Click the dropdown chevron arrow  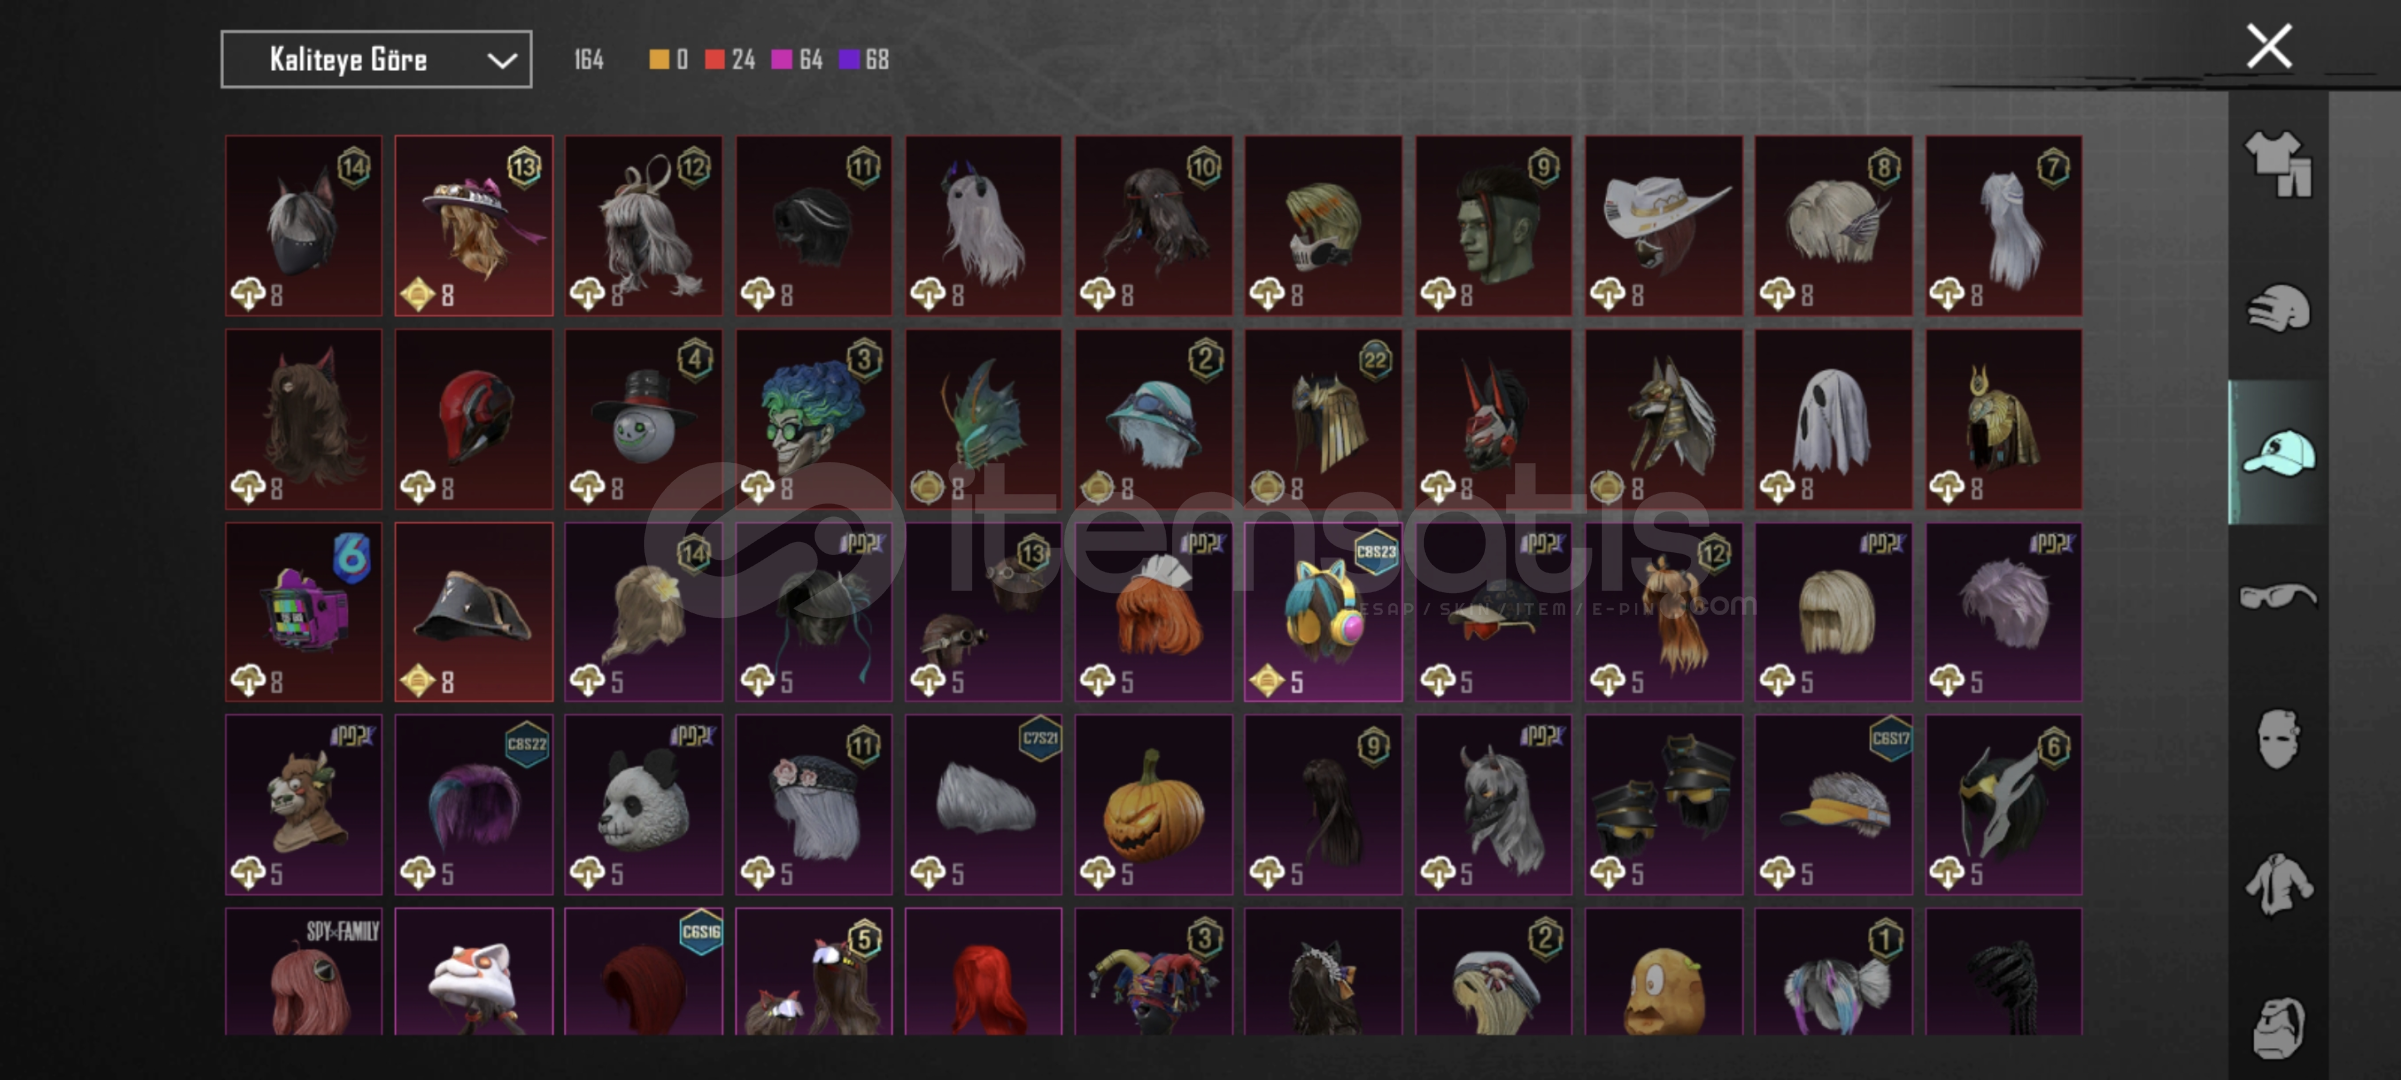coord(501,61)
